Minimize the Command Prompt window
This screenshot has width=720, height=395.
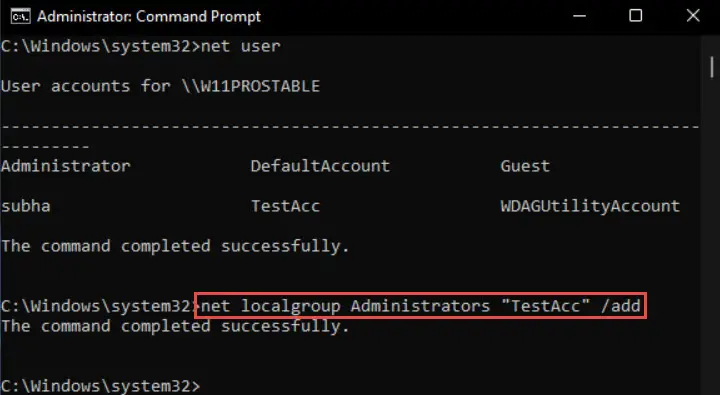pyautogui.click(x=579, y=16)
